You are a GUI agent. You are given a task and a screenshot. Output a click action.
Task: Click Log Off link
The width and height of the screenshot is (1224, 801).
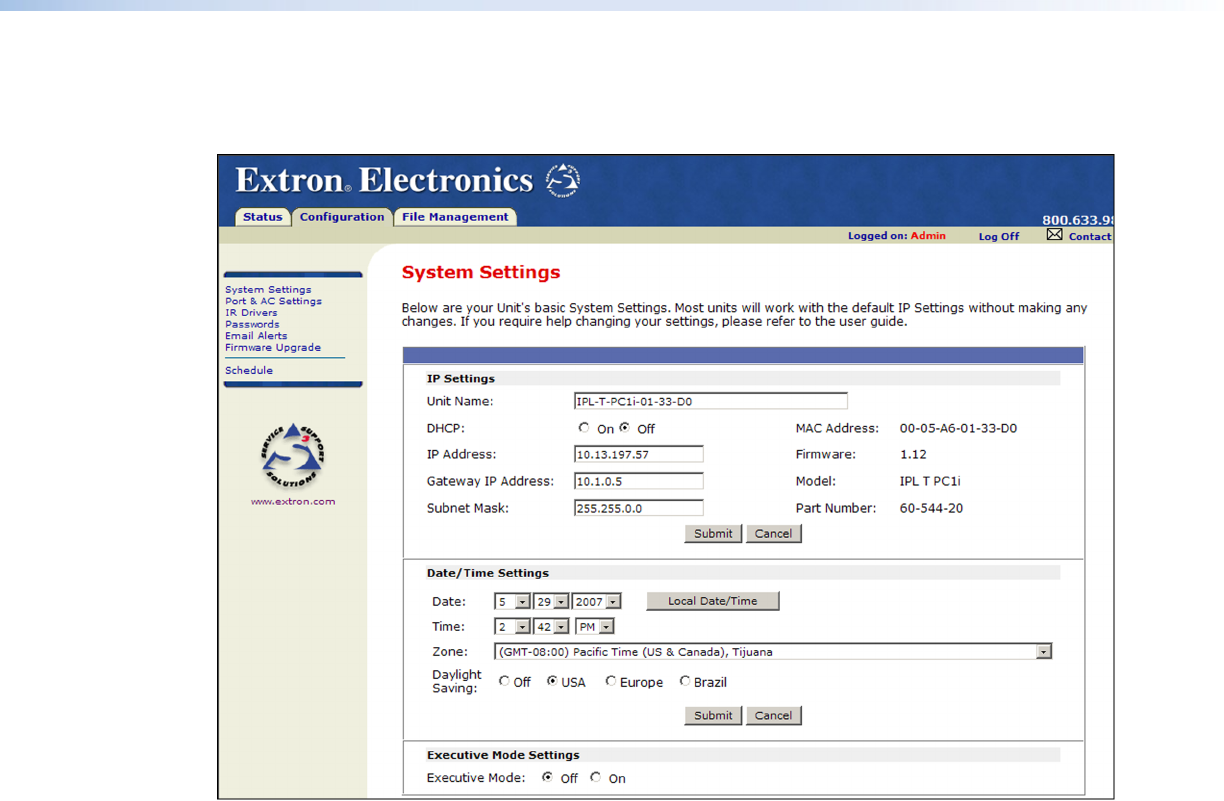click(x=999, y=236)
